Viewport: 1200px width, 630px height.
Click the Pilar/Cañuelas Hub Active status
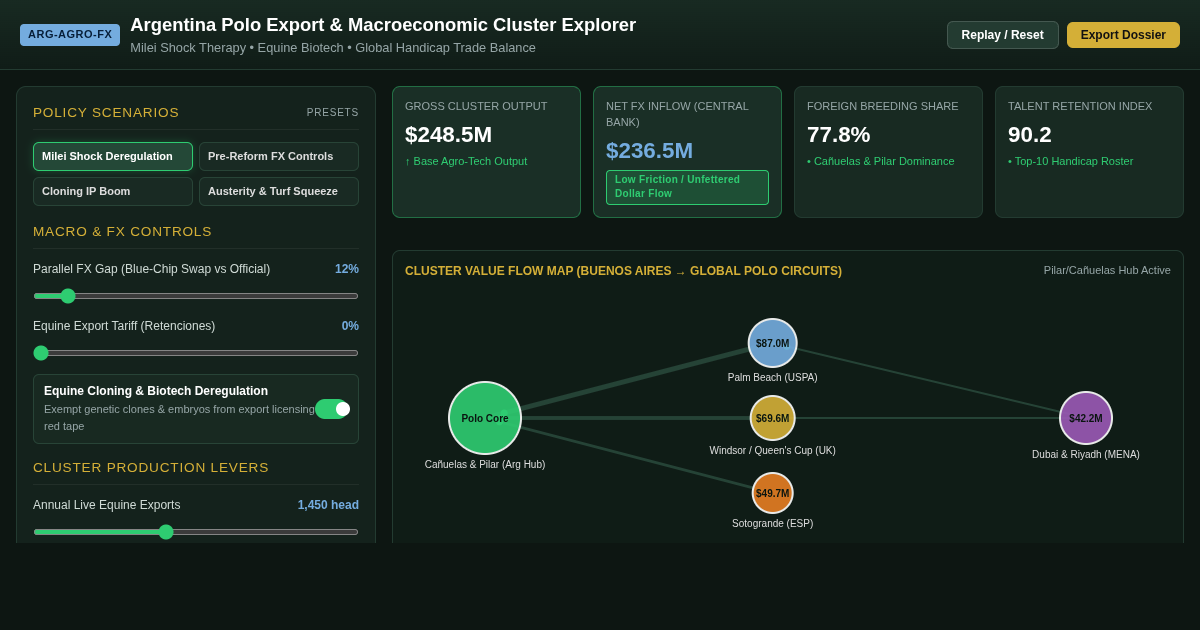1107,270
